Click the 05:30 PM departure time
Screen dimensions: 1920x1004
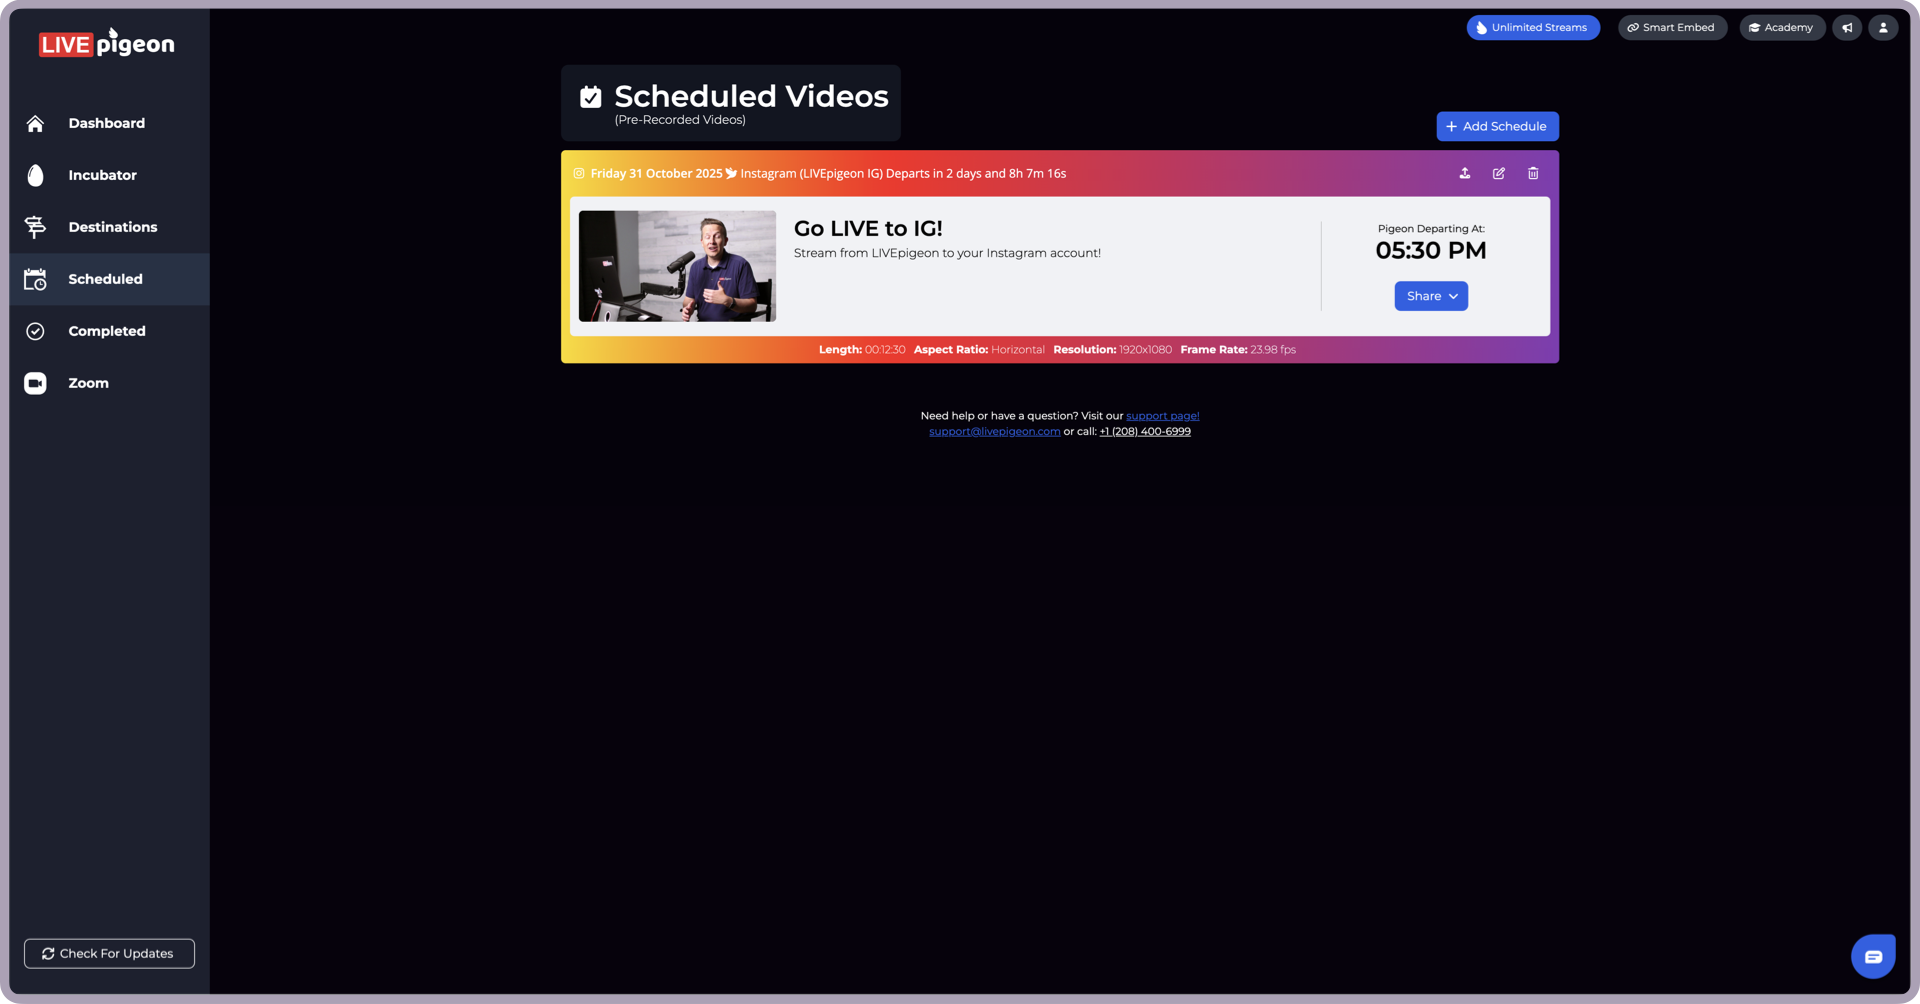[1431, 250]
